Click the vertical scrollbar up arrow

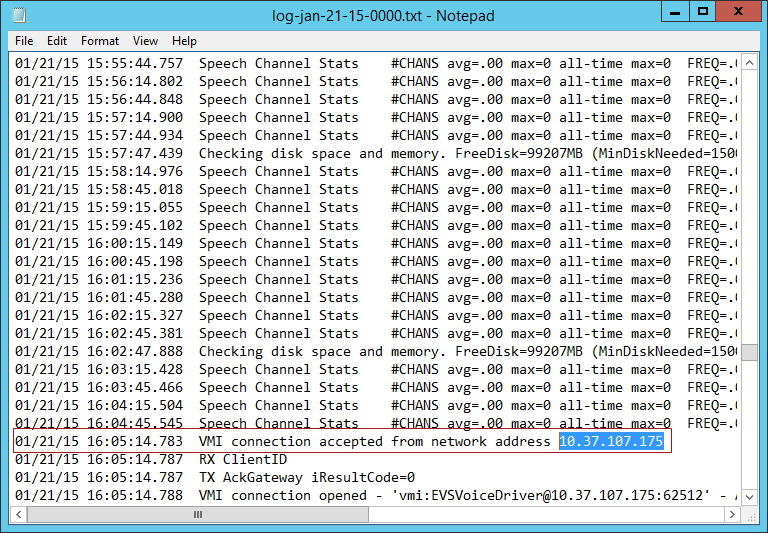pos(747,64)
